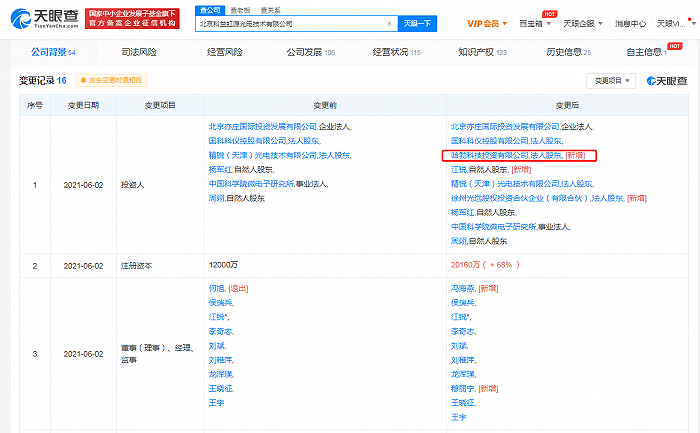Screen dimensions: 700x433
Task: Open the VIP会员 dropdown menu
Action: pos(487,24)
